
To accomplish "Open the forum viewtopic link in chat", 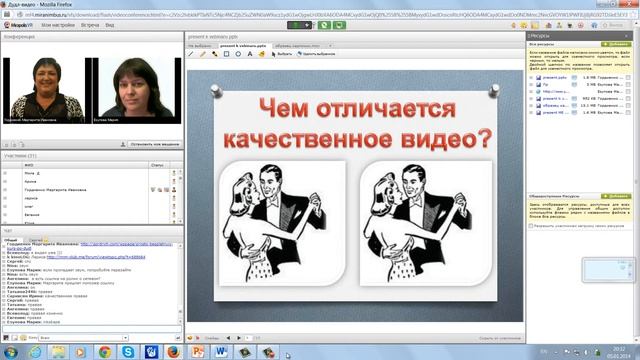I will 96,257.
